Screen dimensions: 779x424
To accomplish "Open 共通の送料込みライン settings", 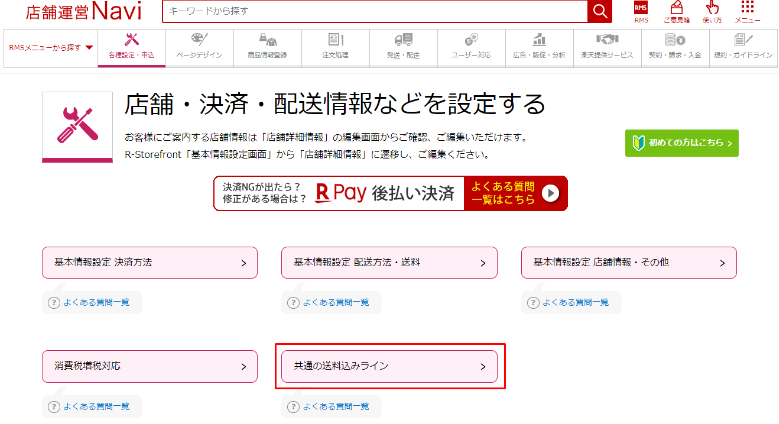I will pyautogui.click(x=389, y=366).
